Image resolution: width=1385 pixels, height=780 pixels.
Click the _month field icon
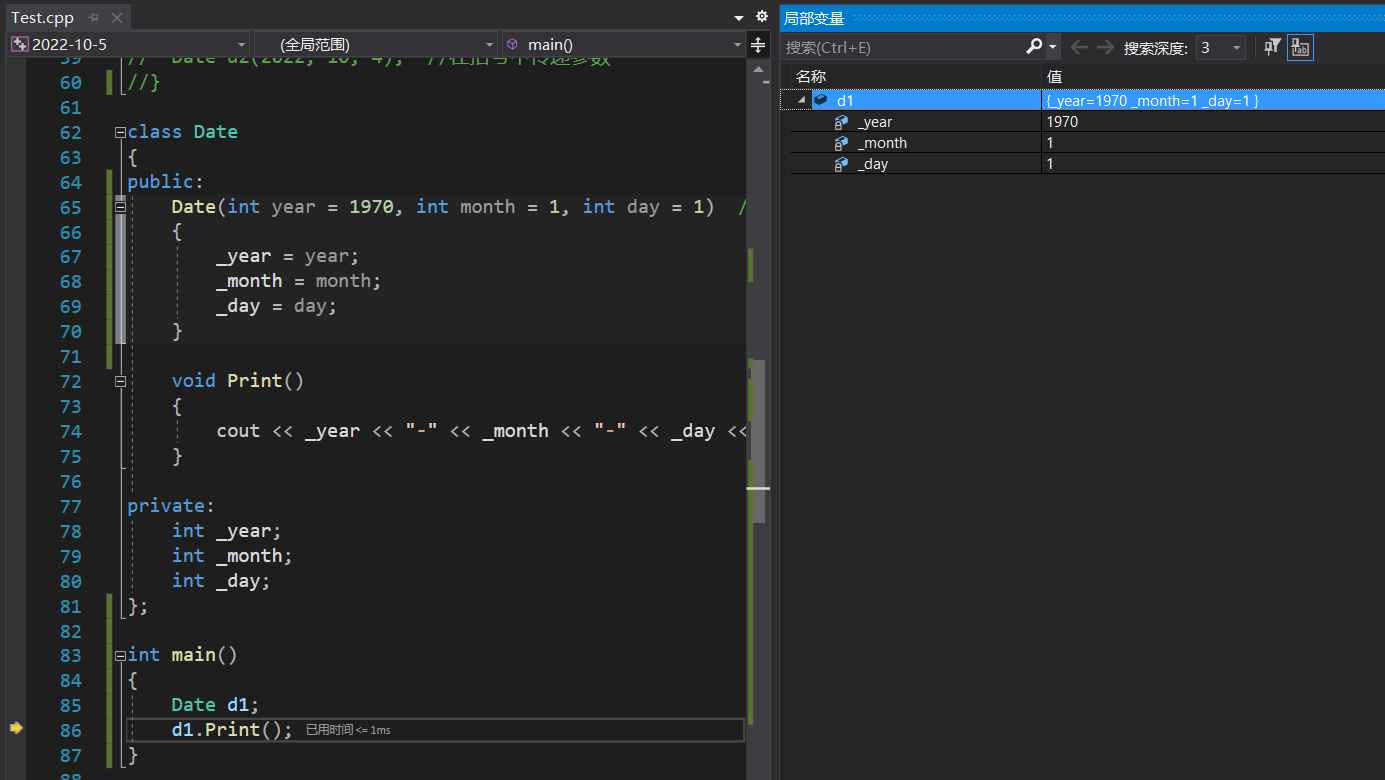click(842, 143)
